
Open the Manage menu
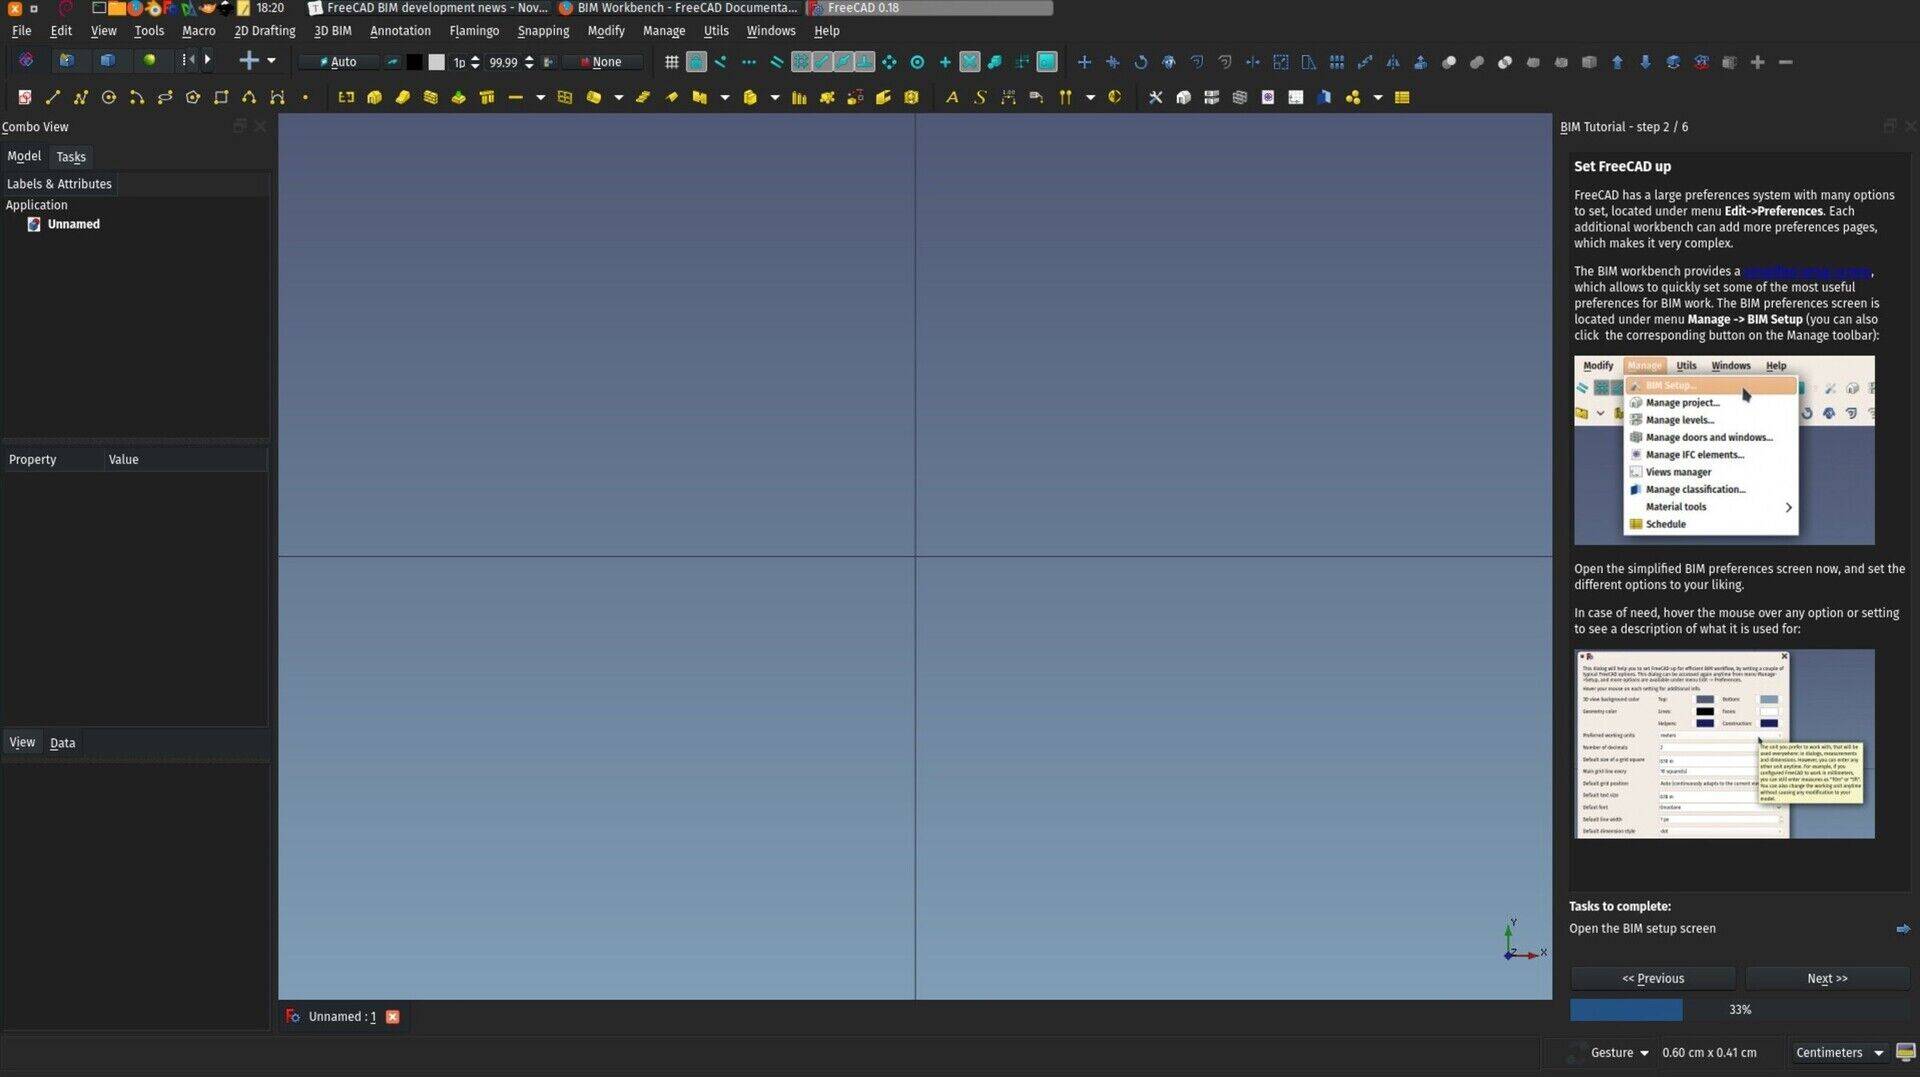(664, 31)
